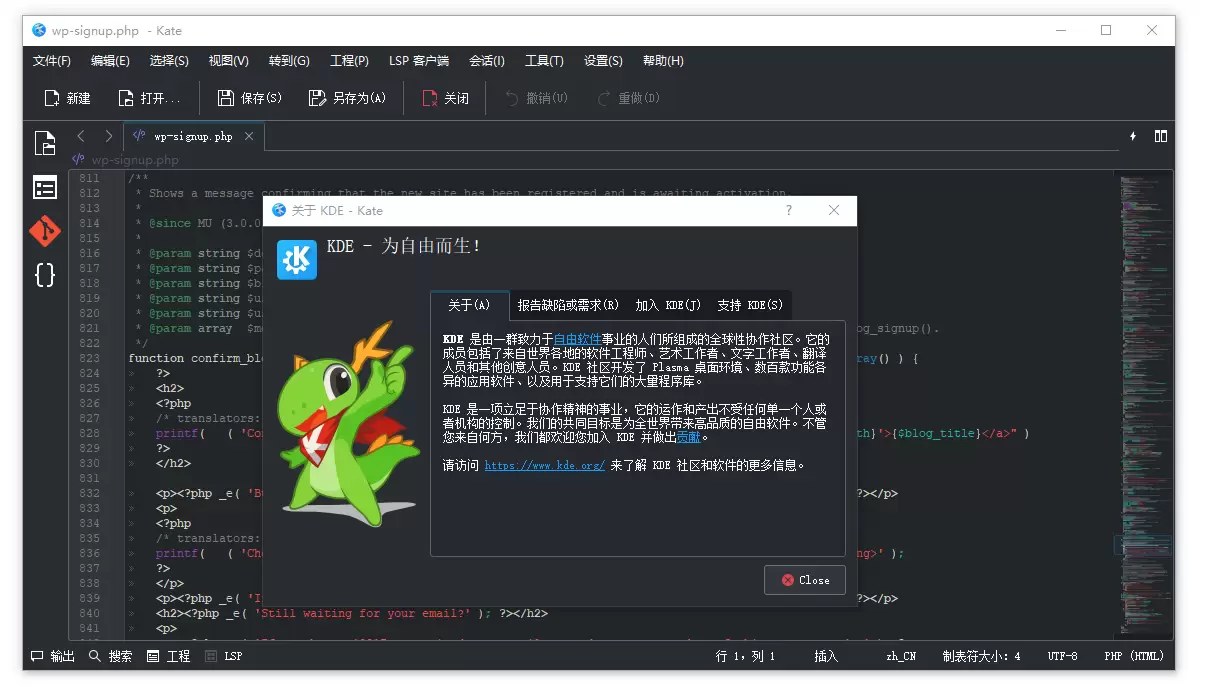This screenshot has width=1206, height=687.
Task: Click the red 关闭 toolbar button
Action: coord(445,98)
